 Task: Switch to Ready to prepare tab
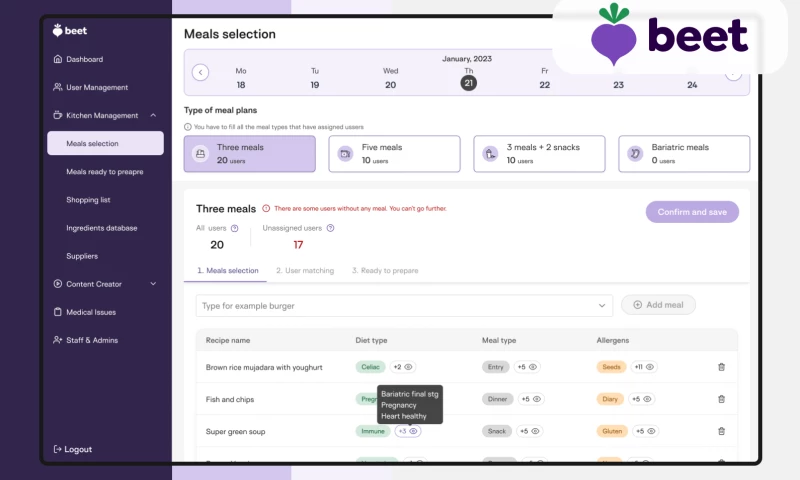coord(385,270)
